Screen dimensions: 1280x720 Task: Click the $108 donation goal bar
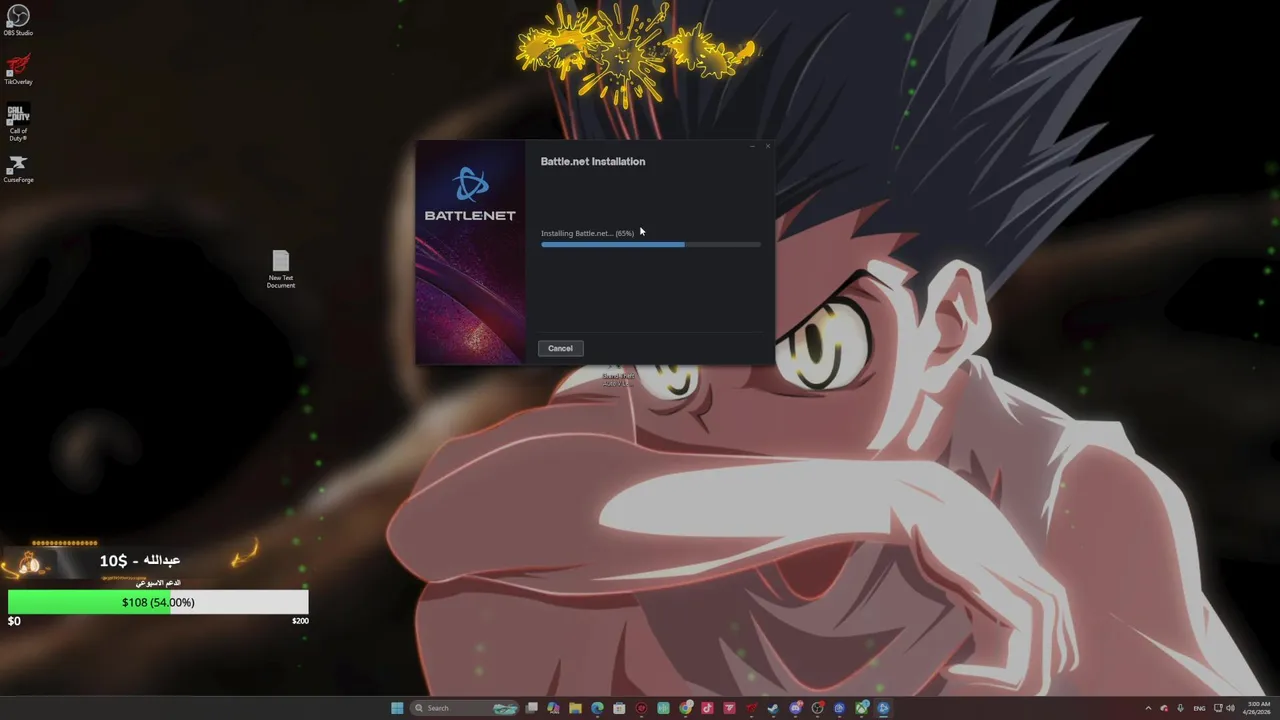coord(158,602)
